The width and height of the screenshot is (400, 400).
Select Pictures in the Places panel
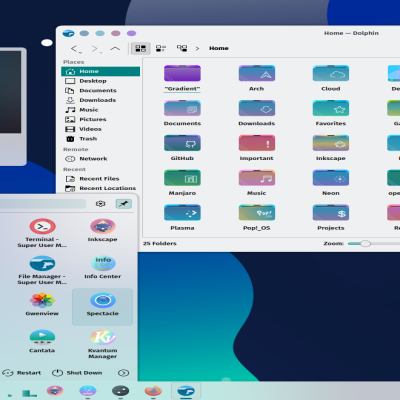(x=100, y=119)
